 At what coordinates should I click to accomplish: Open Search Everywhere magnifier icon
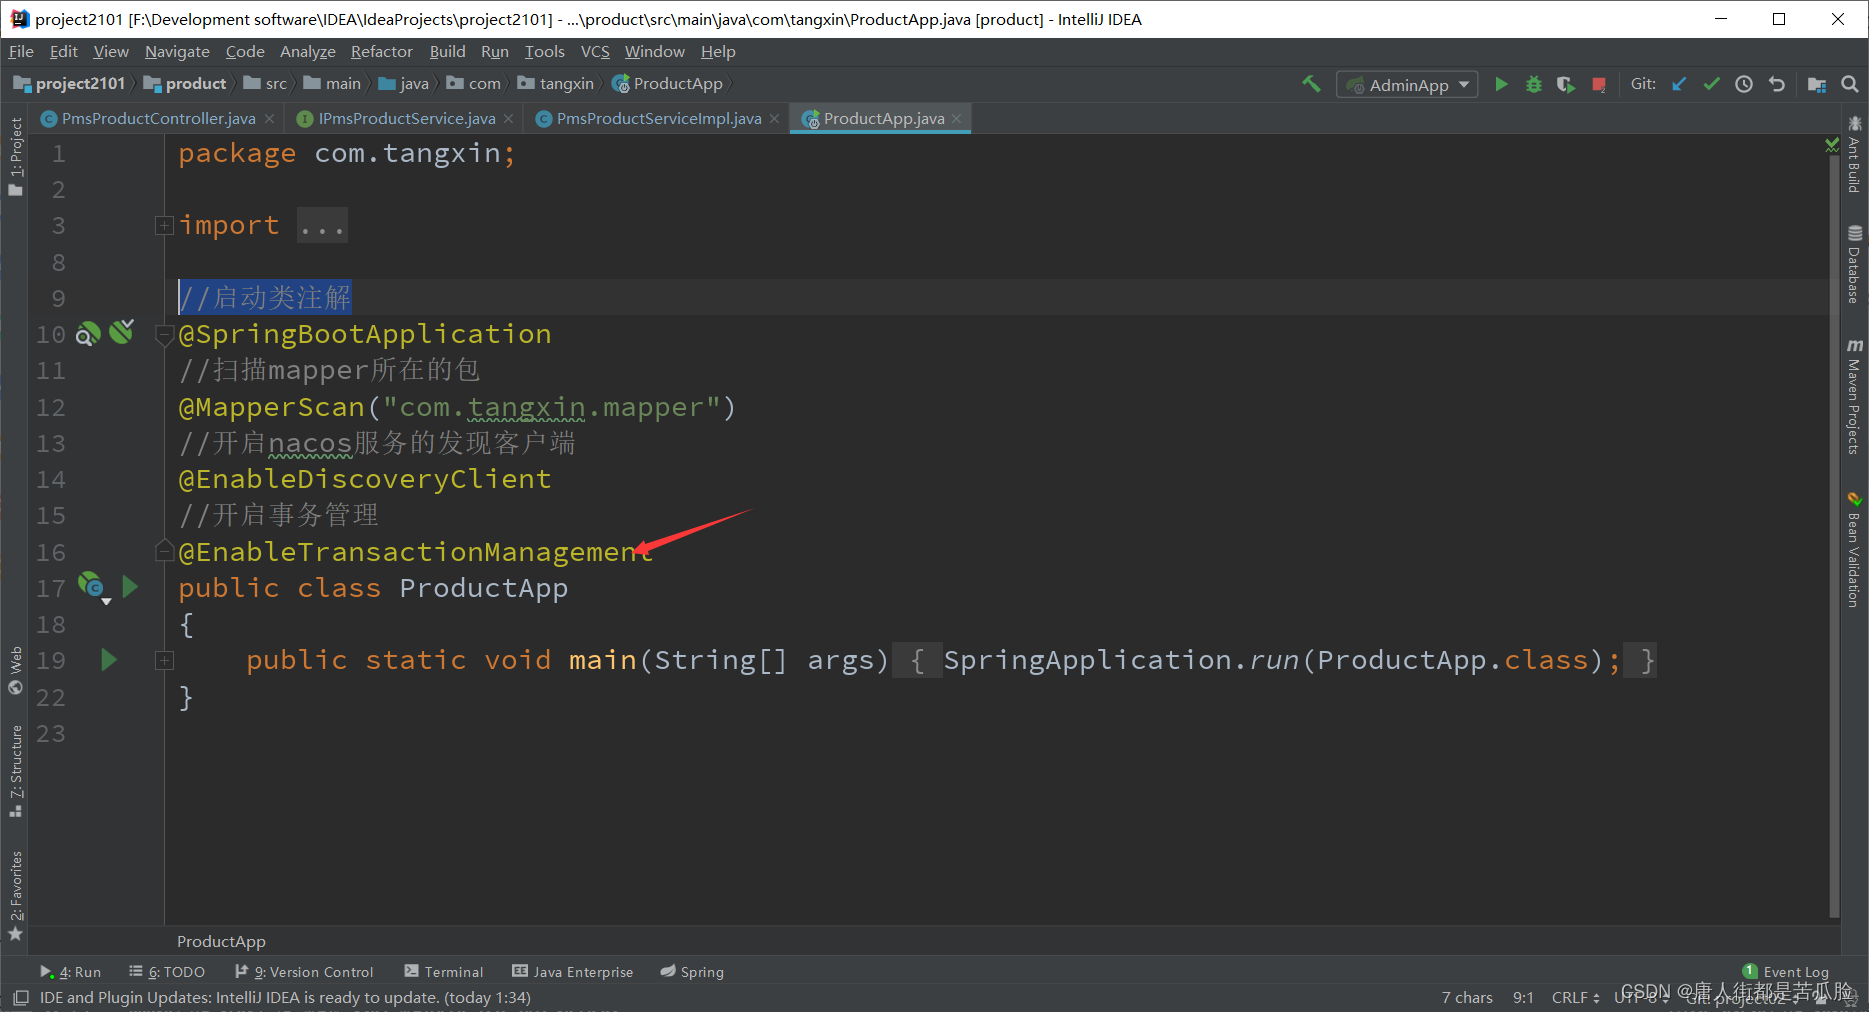pyautogui.click(x=1850, y=84)
